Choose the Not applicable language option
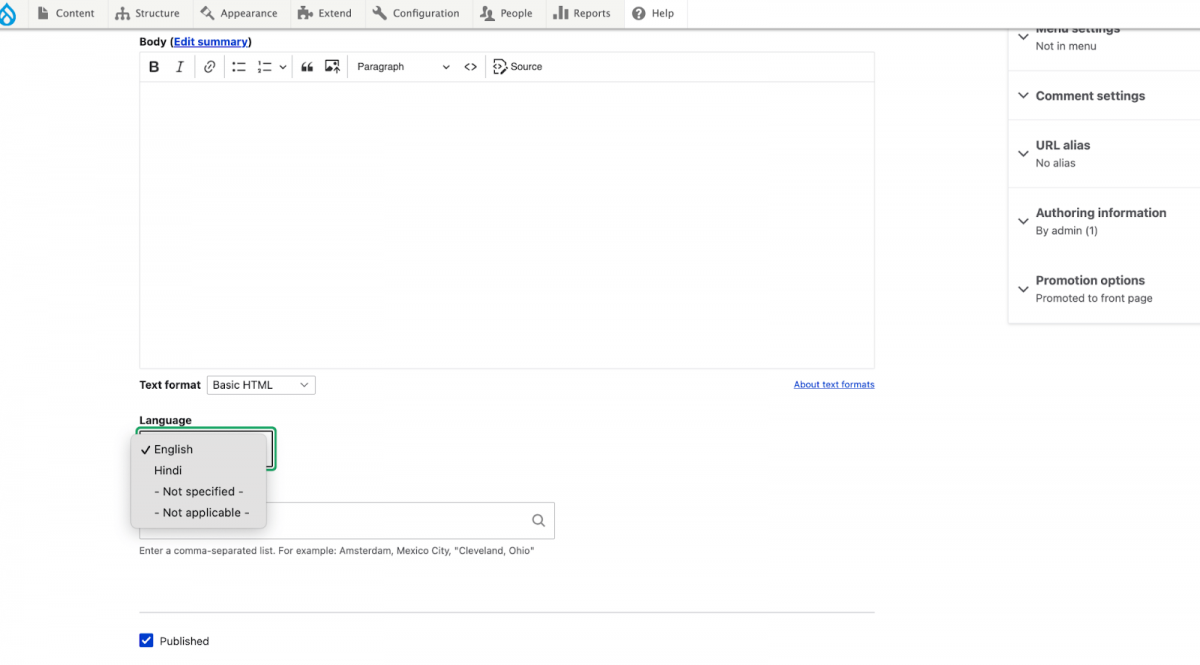 coord(200,513)
